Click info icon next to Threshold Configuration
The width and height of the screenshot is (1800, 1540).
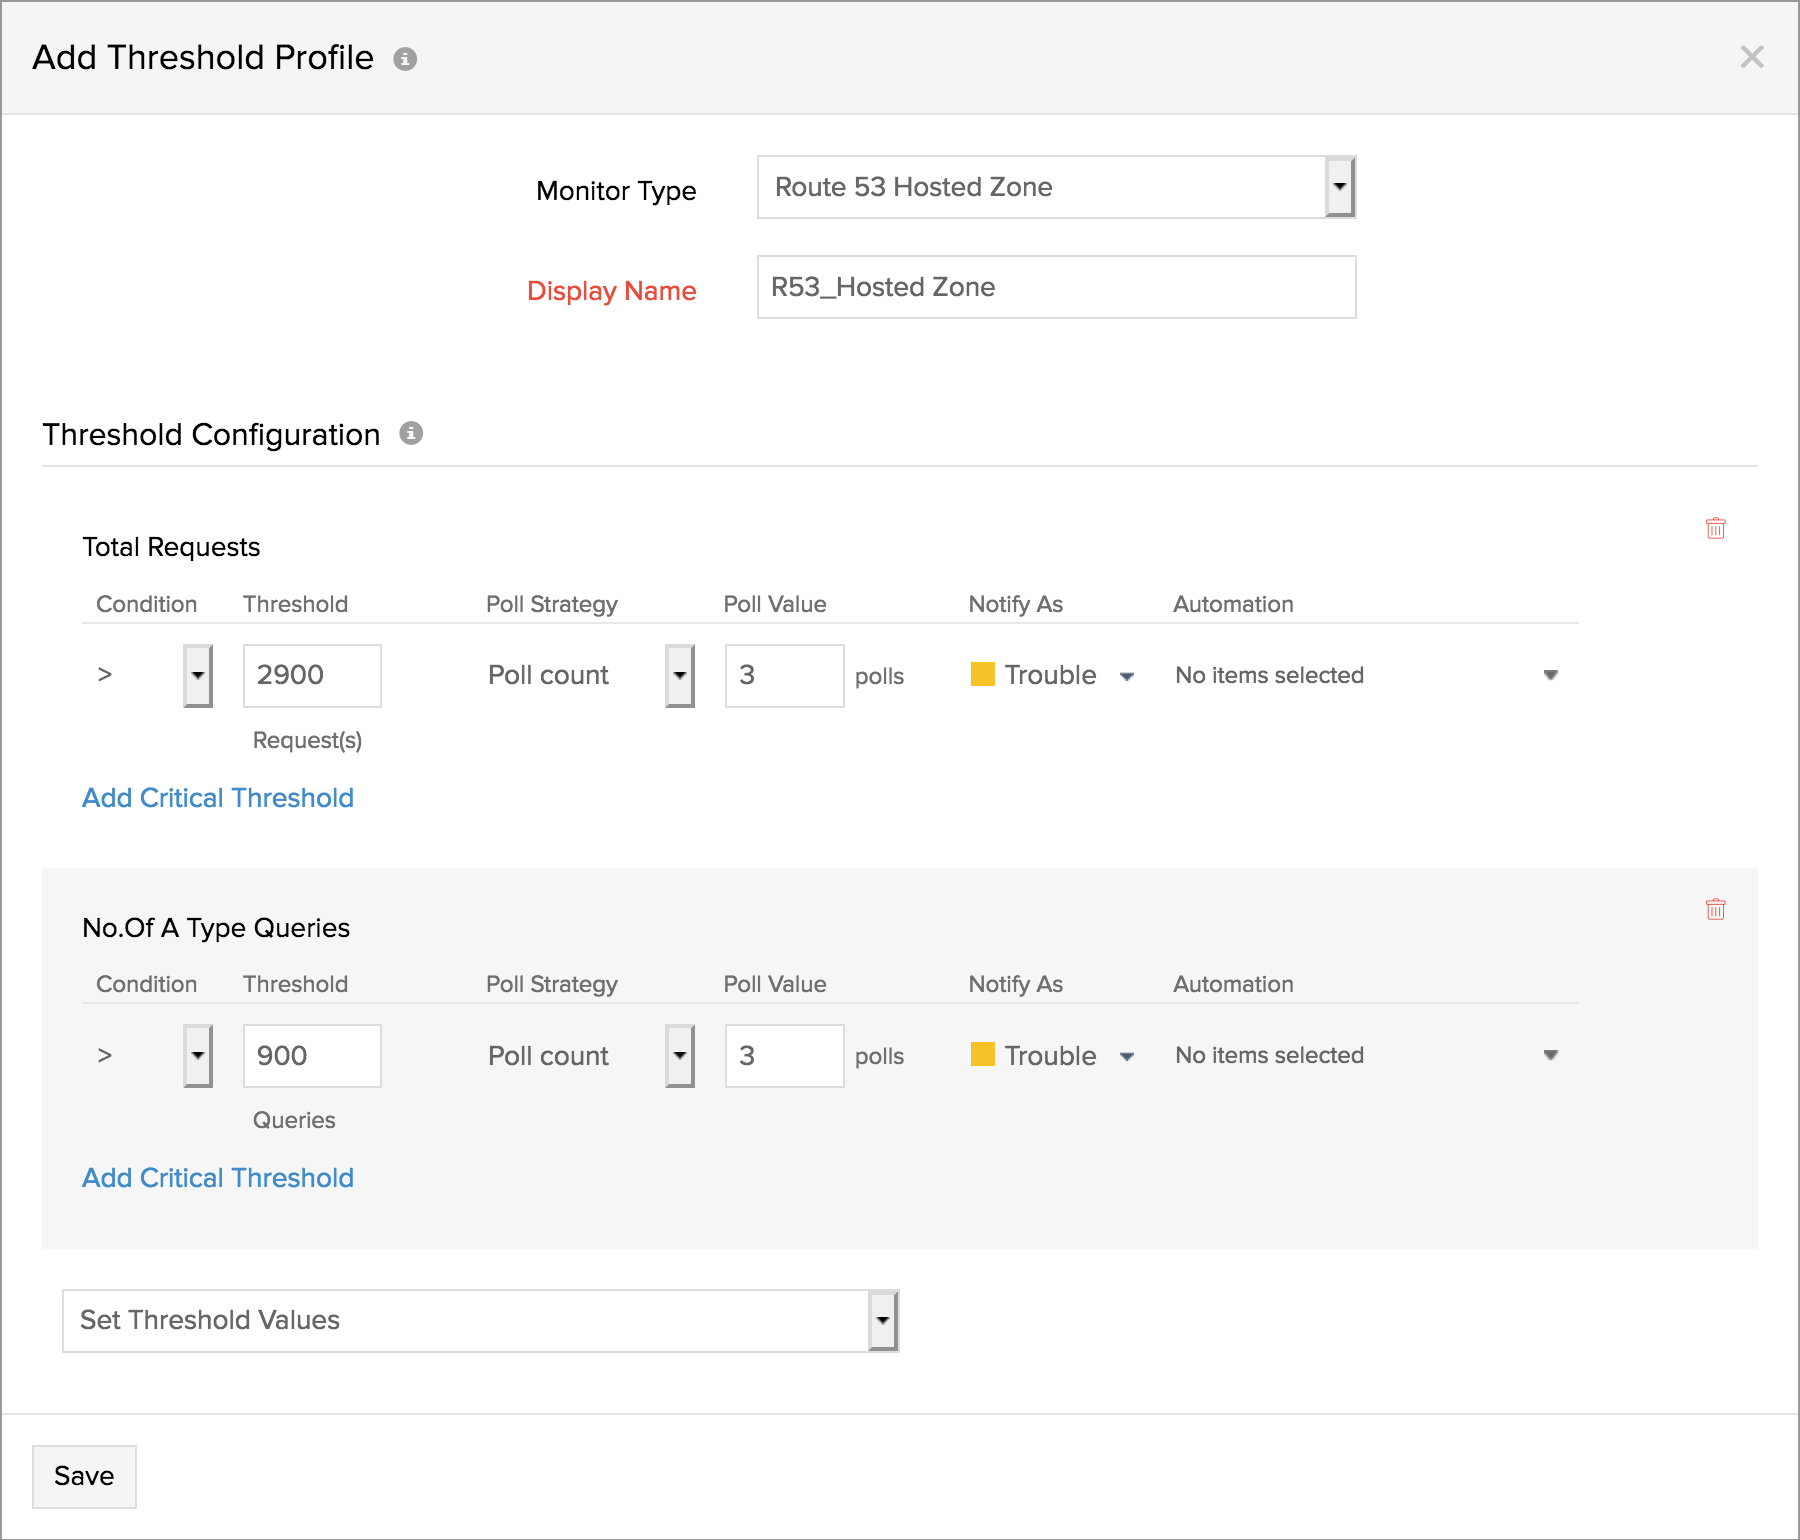point(411,433)
